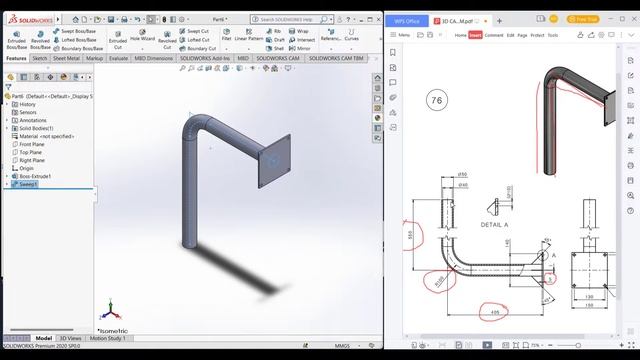
Task: Add a new tab in WPS
Action: (x=499, y=21)
